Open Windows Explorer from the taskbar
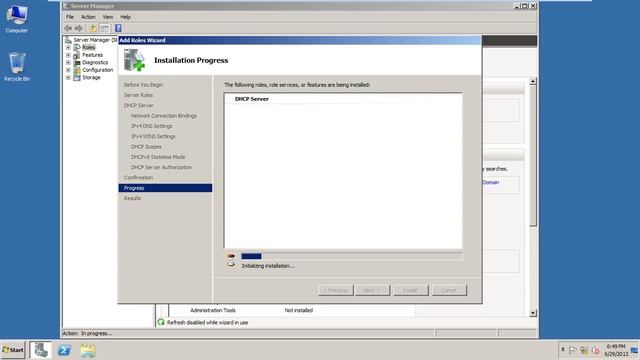Viewport: 640px width, 360px height. (x=88, y=350)
